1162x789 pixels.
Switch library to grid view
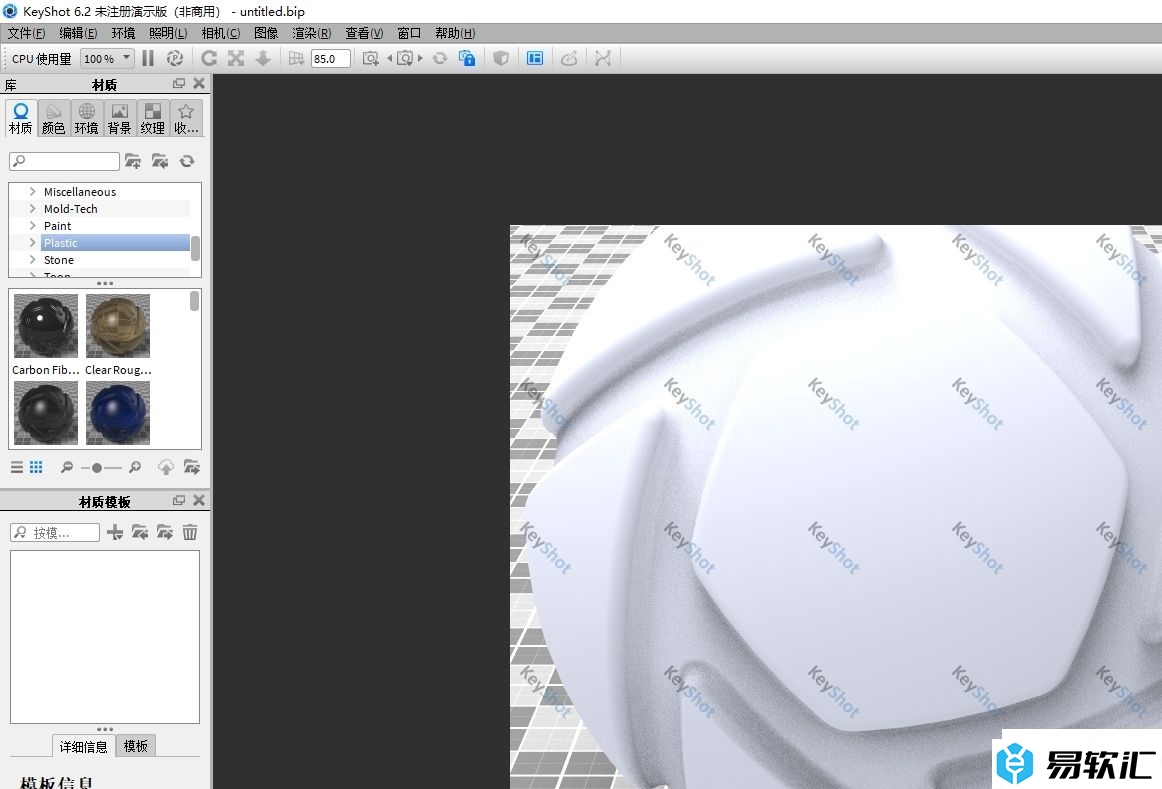point(36,467)
